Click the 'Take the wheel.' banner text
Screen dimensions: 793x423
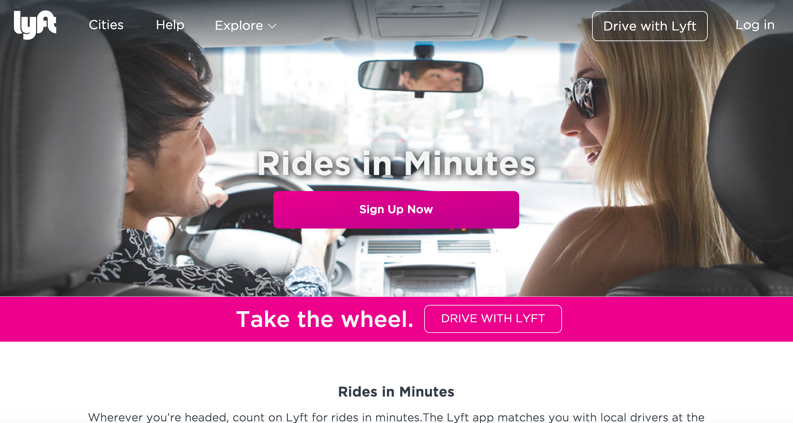(325, 319)
